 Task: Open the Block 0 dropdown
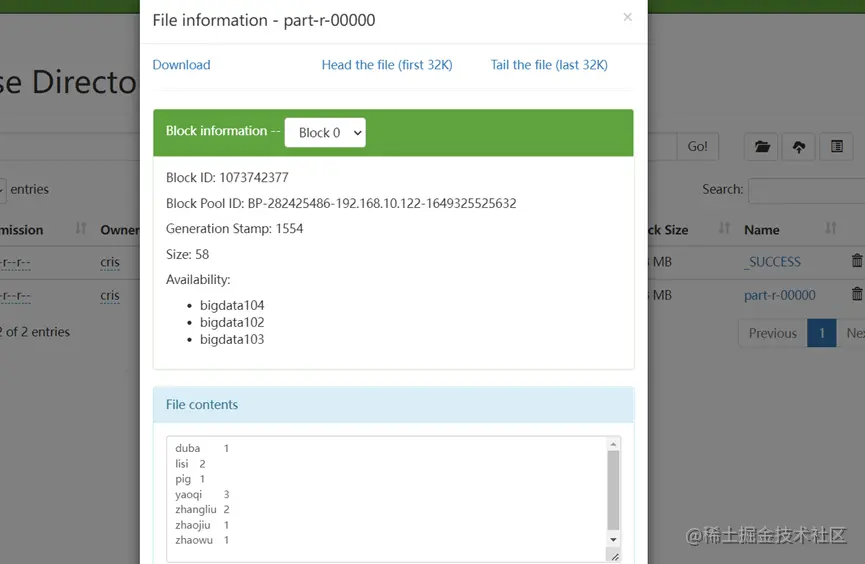[x=325, y=132]
